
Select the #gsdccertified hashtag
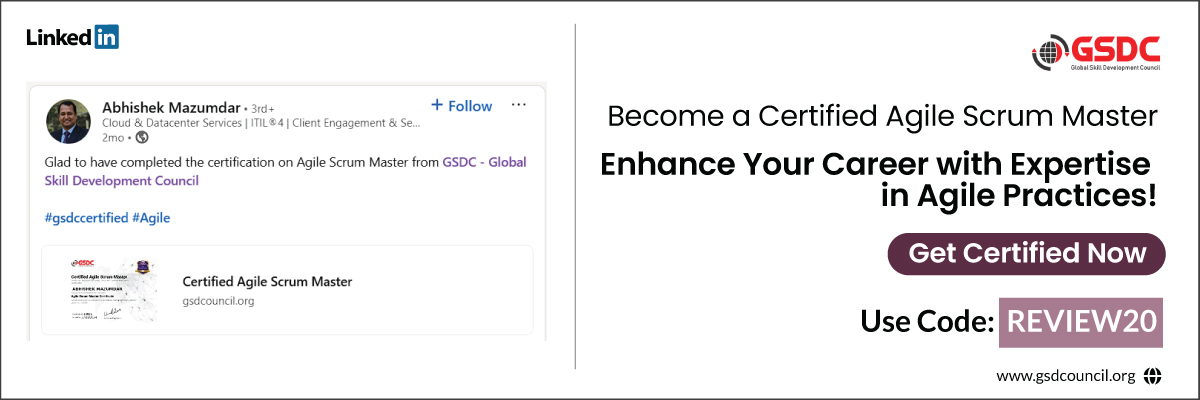(85, 217)
